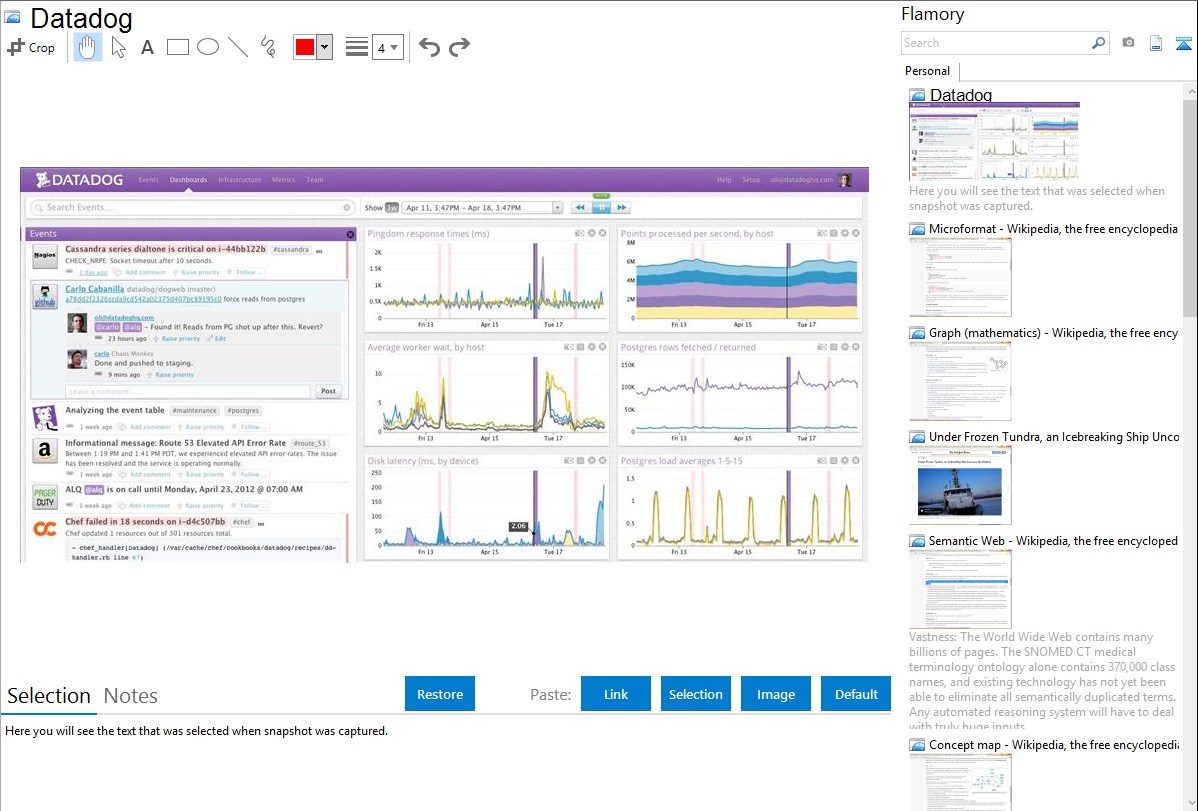Select the Crop tool
Image resolution: width=1198 pixels, height=811 pixels.
click(x=31, y=47)
